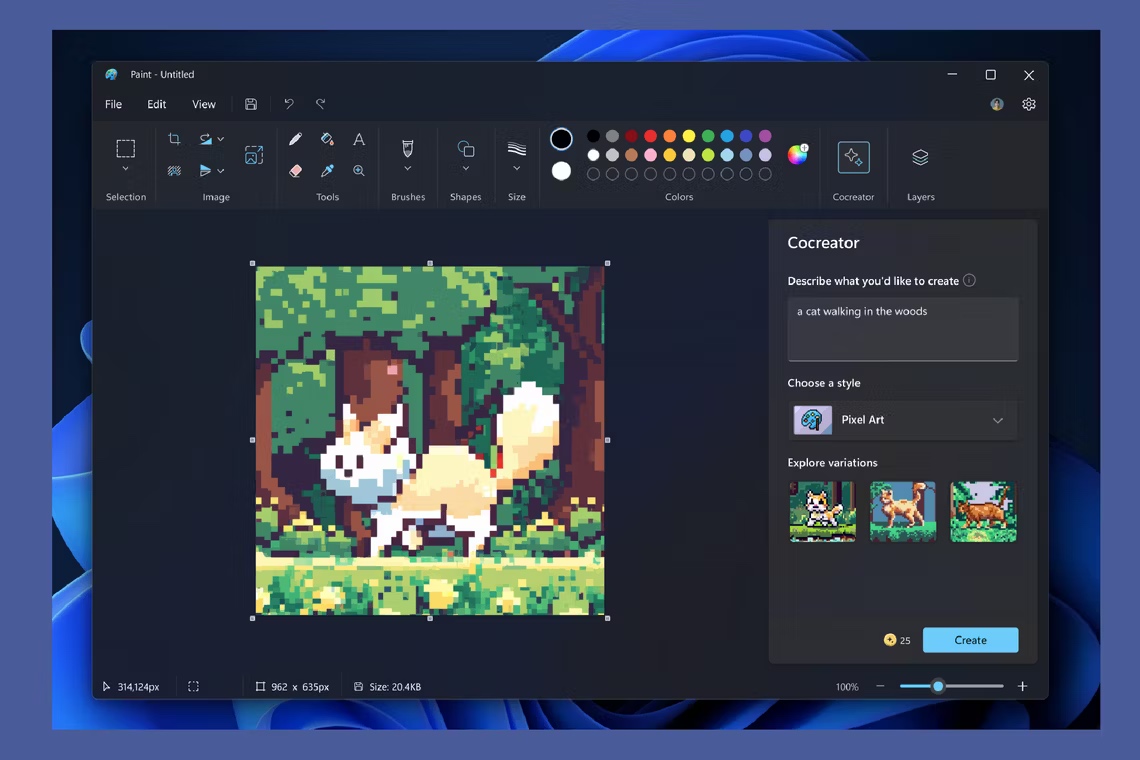
Task: Expand the Flip options chevron
Action: tap(221, 171)
